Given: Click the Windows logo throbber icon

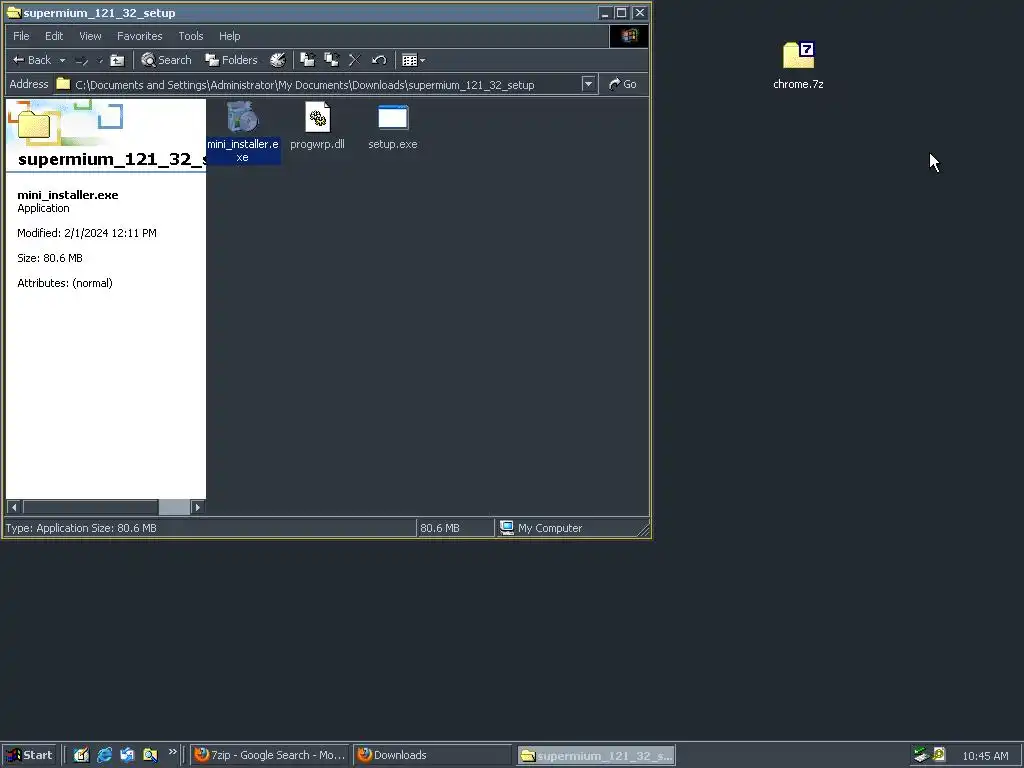Looking at the screenshot, I should pos(629,36).
